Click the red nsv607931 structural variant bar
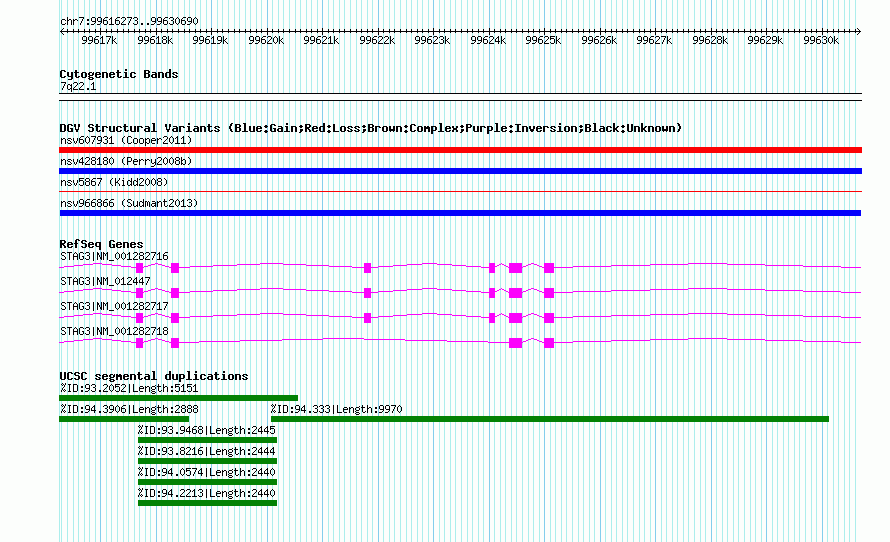Image resolution: width=890 pixels, height=542 pixels. coord(460,150)
